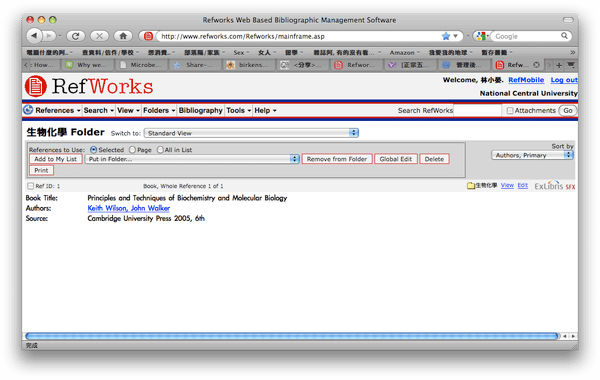The width and height of the screenshot is (600, 380).
Task: Click the Go search button
Action: pos(567,110)
